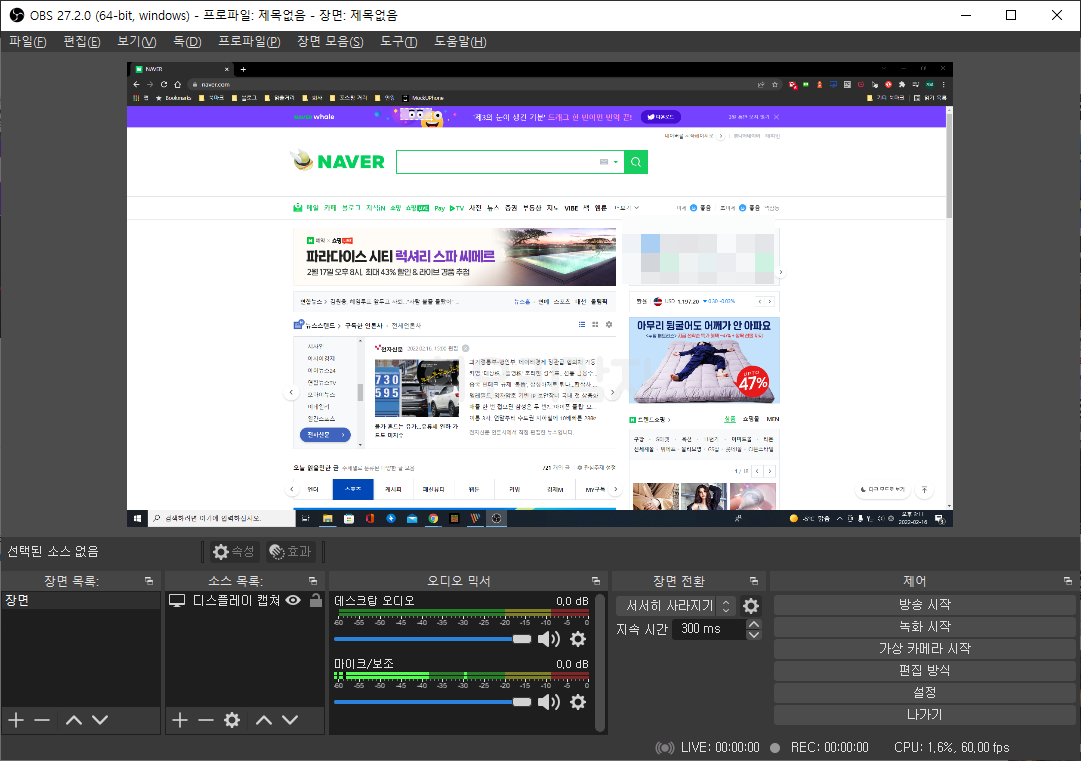Remove scene with the minus icon
This screenshot has width=1081, height=761.
click(42, 720)
